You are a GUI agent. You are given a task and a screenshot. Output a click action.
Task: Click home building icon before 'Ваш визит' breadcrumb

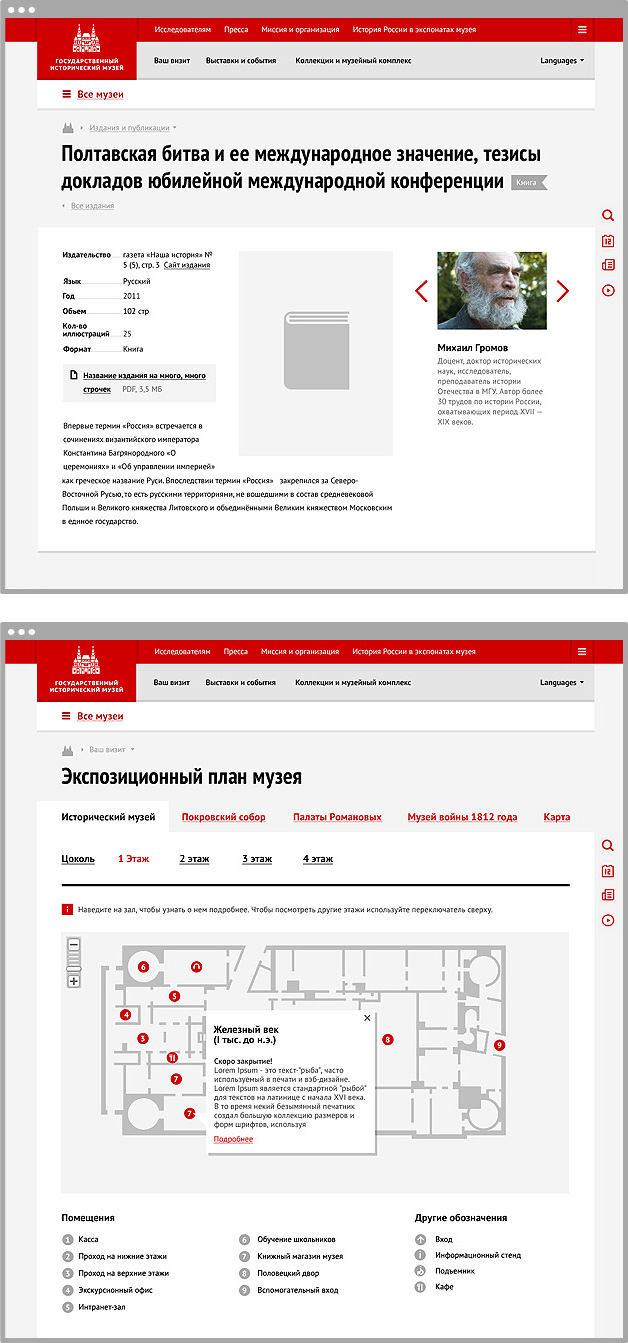(69, 749)
